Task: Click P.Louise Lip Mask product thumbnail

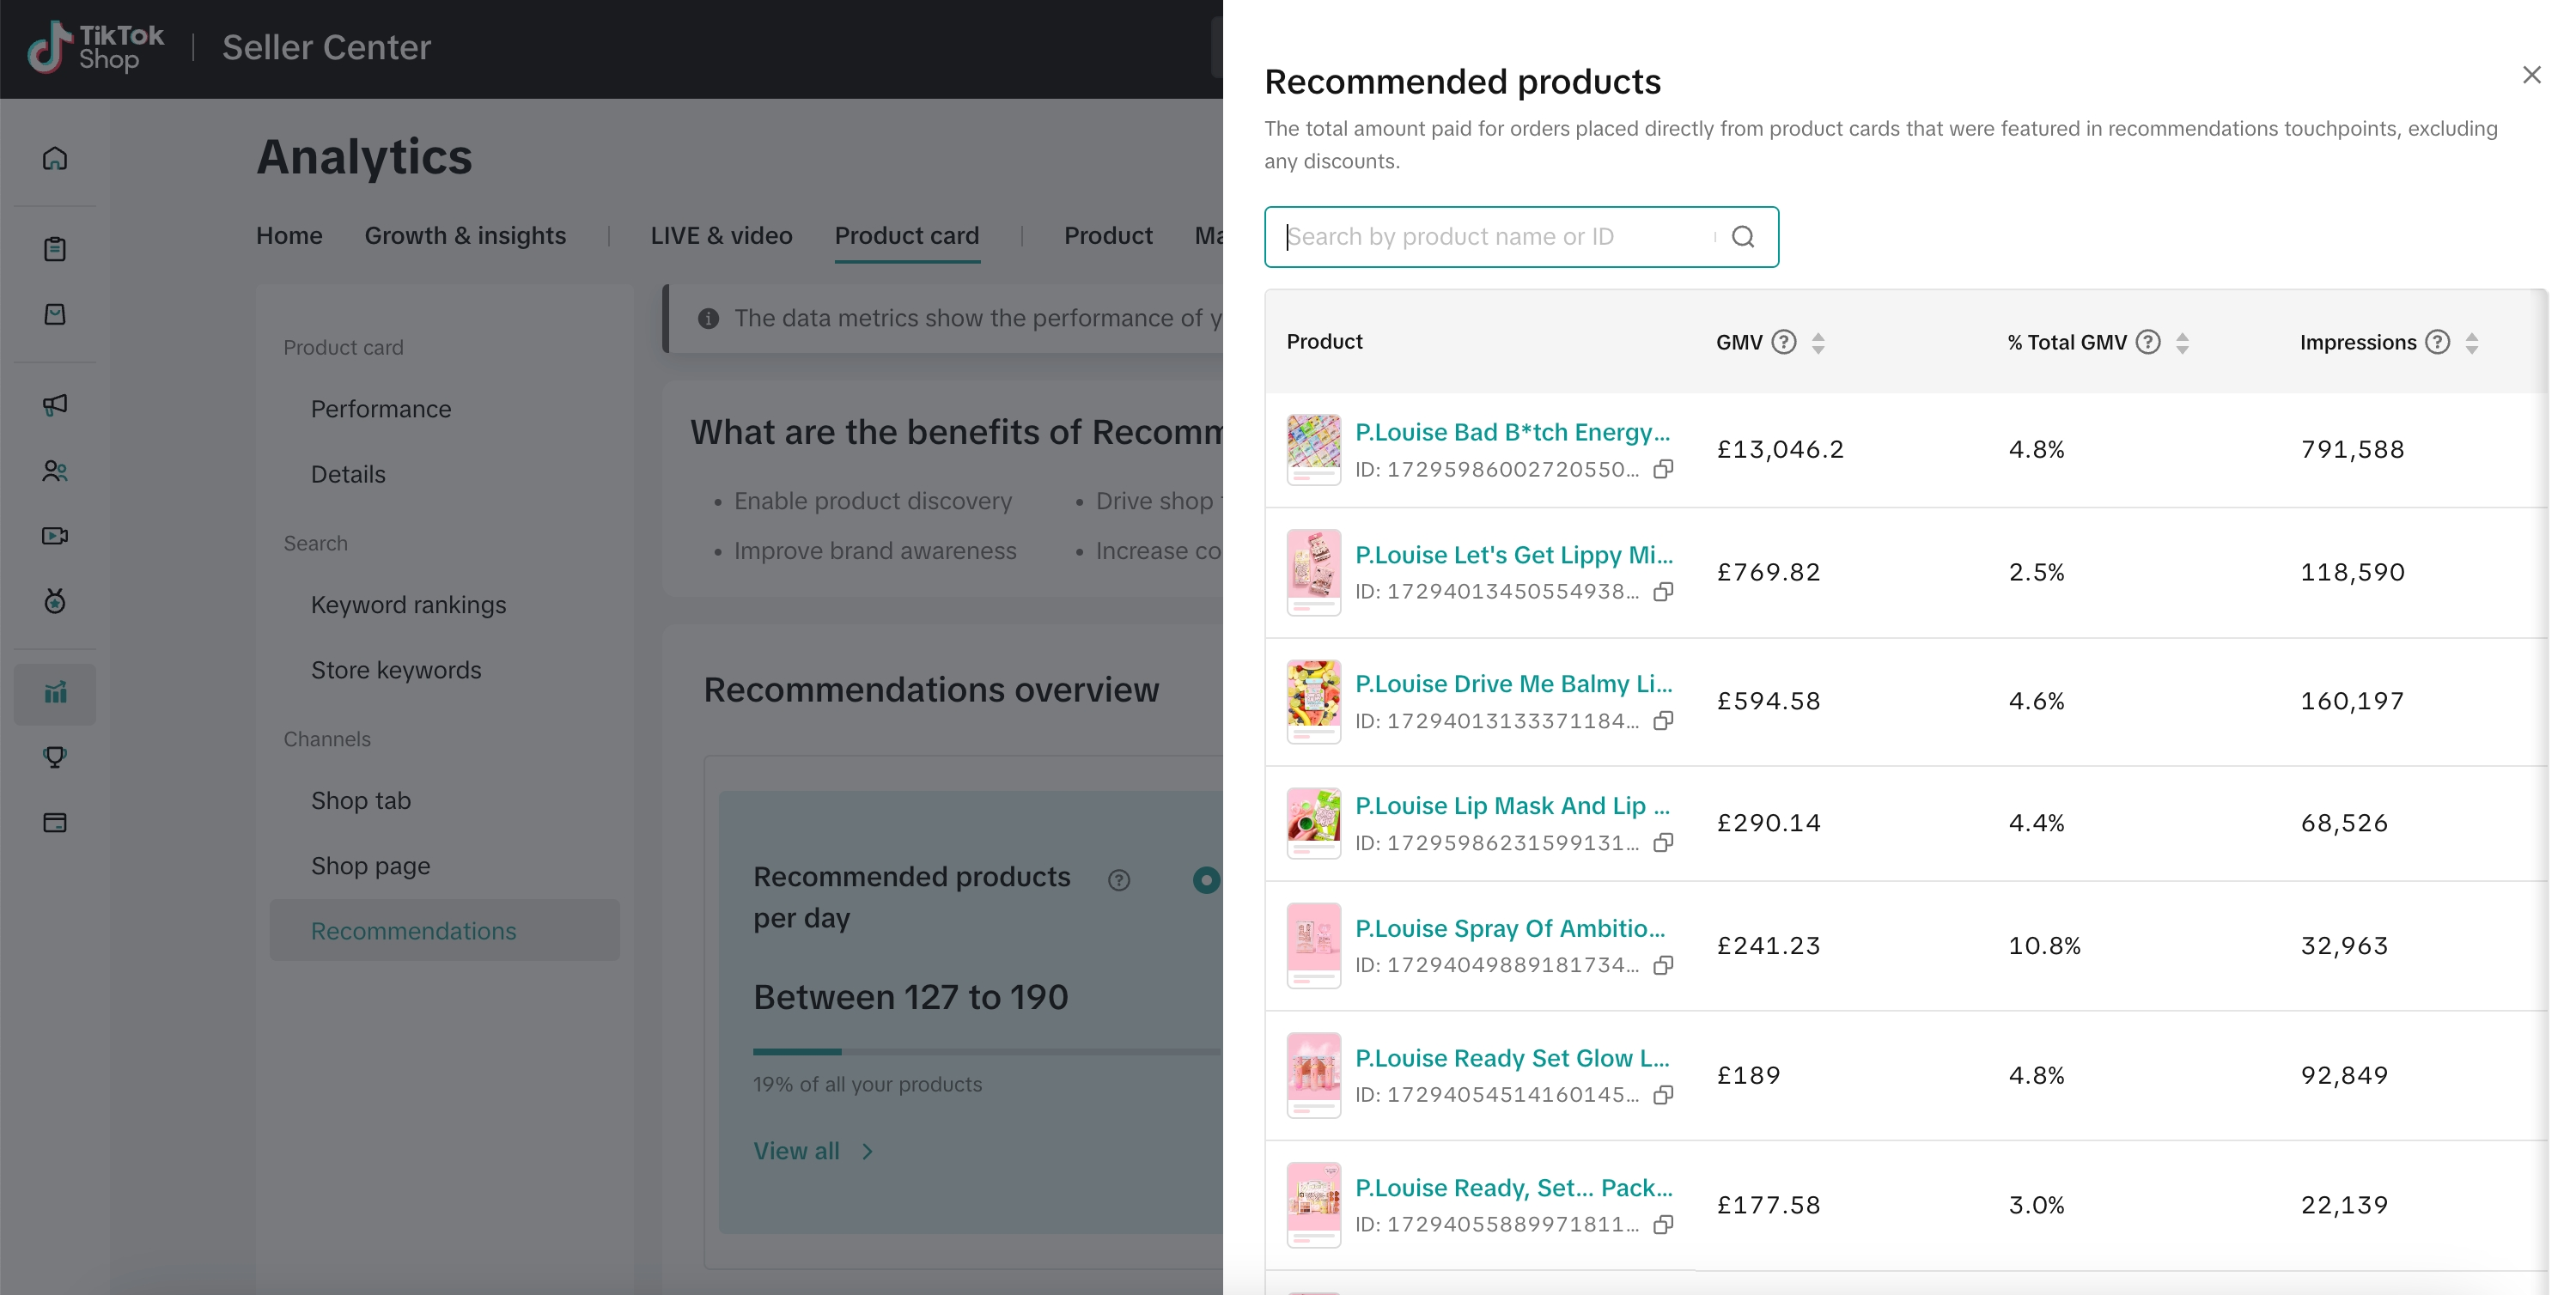Action: pos(1313,822)
